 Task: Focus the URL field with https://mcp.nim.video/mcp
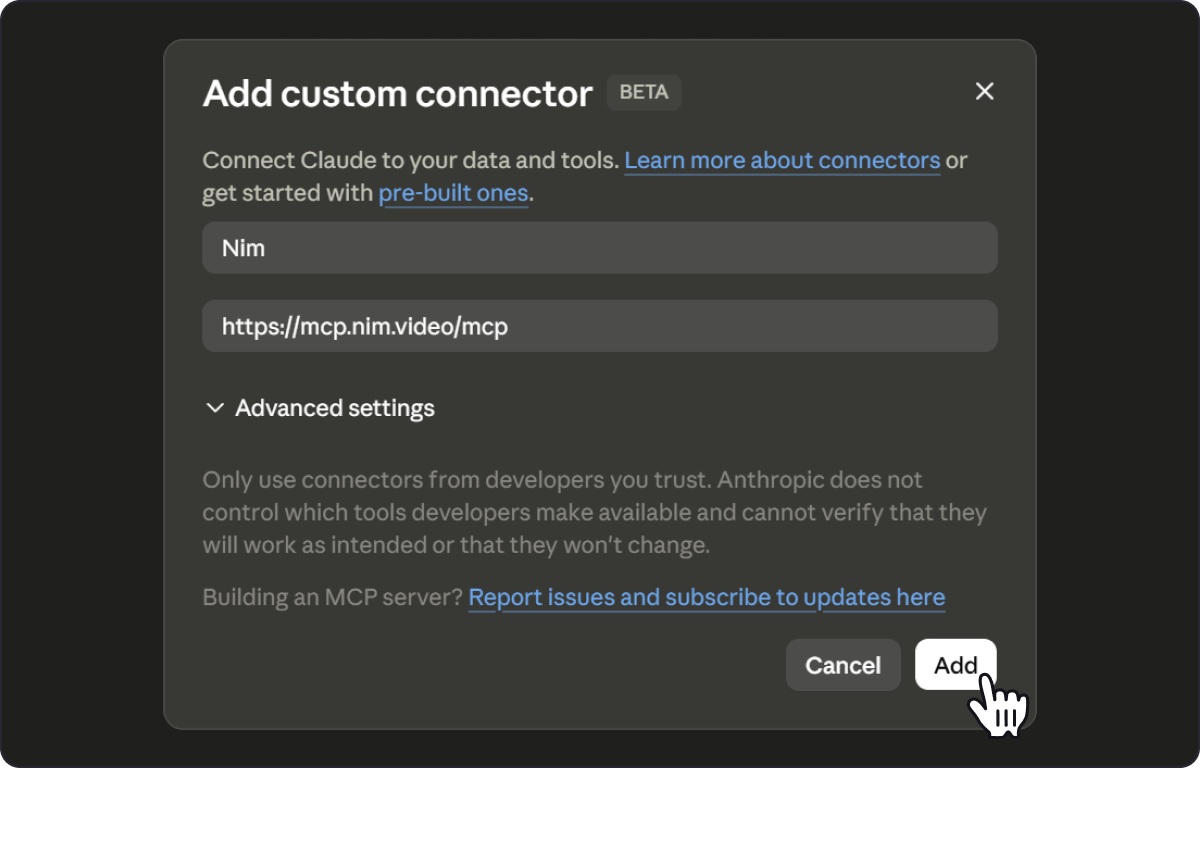[x=600, y=326]
